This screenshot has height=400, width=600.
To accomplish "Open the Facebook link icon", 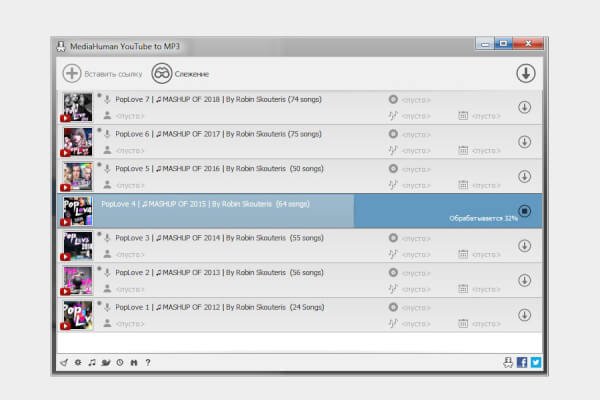I will pyautogui.click(x=522, y=362).
